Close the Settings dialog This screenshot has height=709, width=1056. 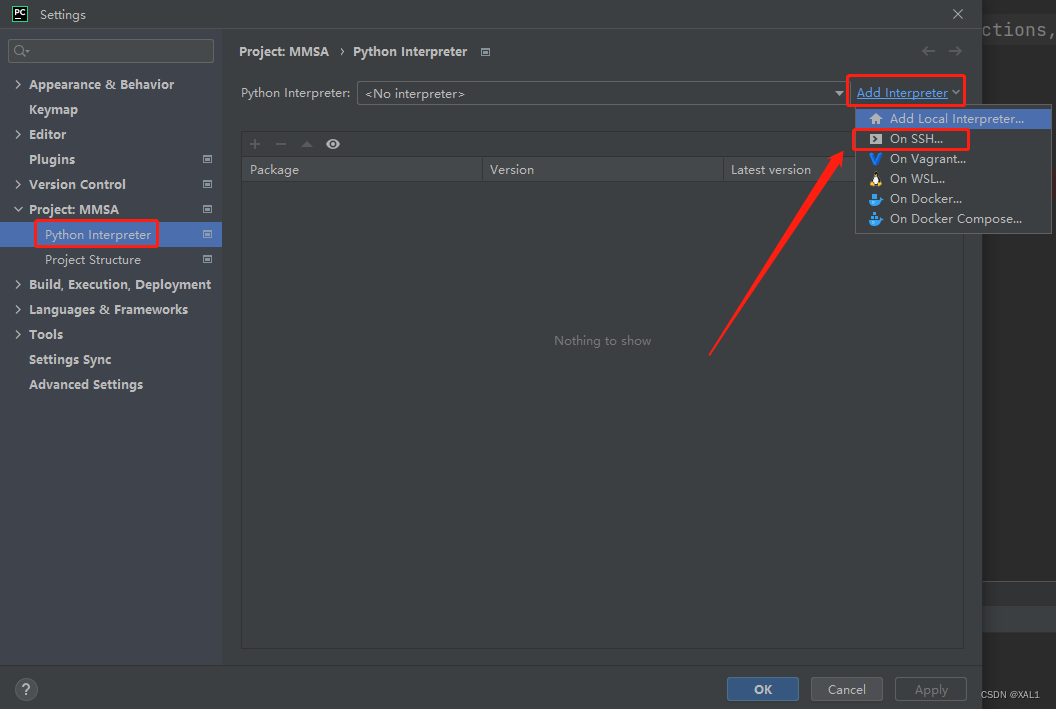pyautogui.click(x=958, y=14)
